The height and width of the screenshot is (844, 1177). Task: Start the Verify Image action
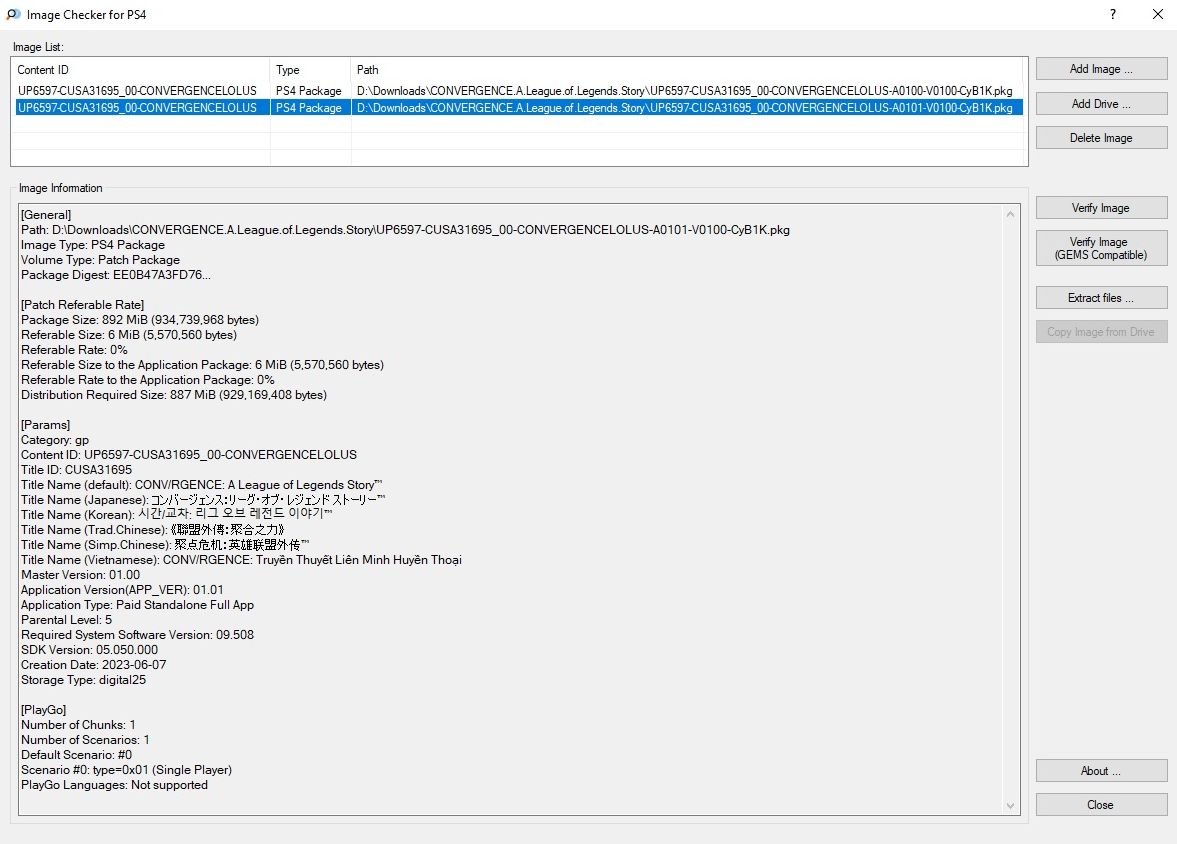(x=1101, y=208)
